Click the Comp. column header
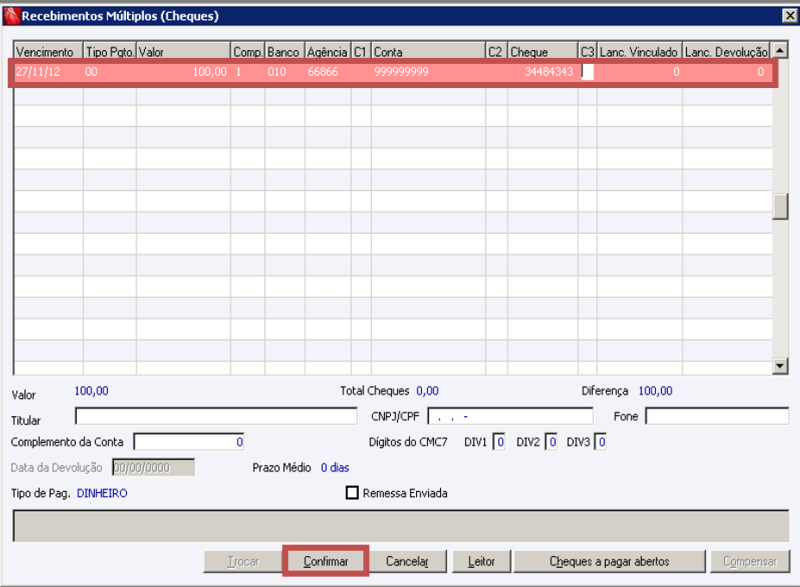This screenshot has width=800, height=587. [x=247, y=52]
